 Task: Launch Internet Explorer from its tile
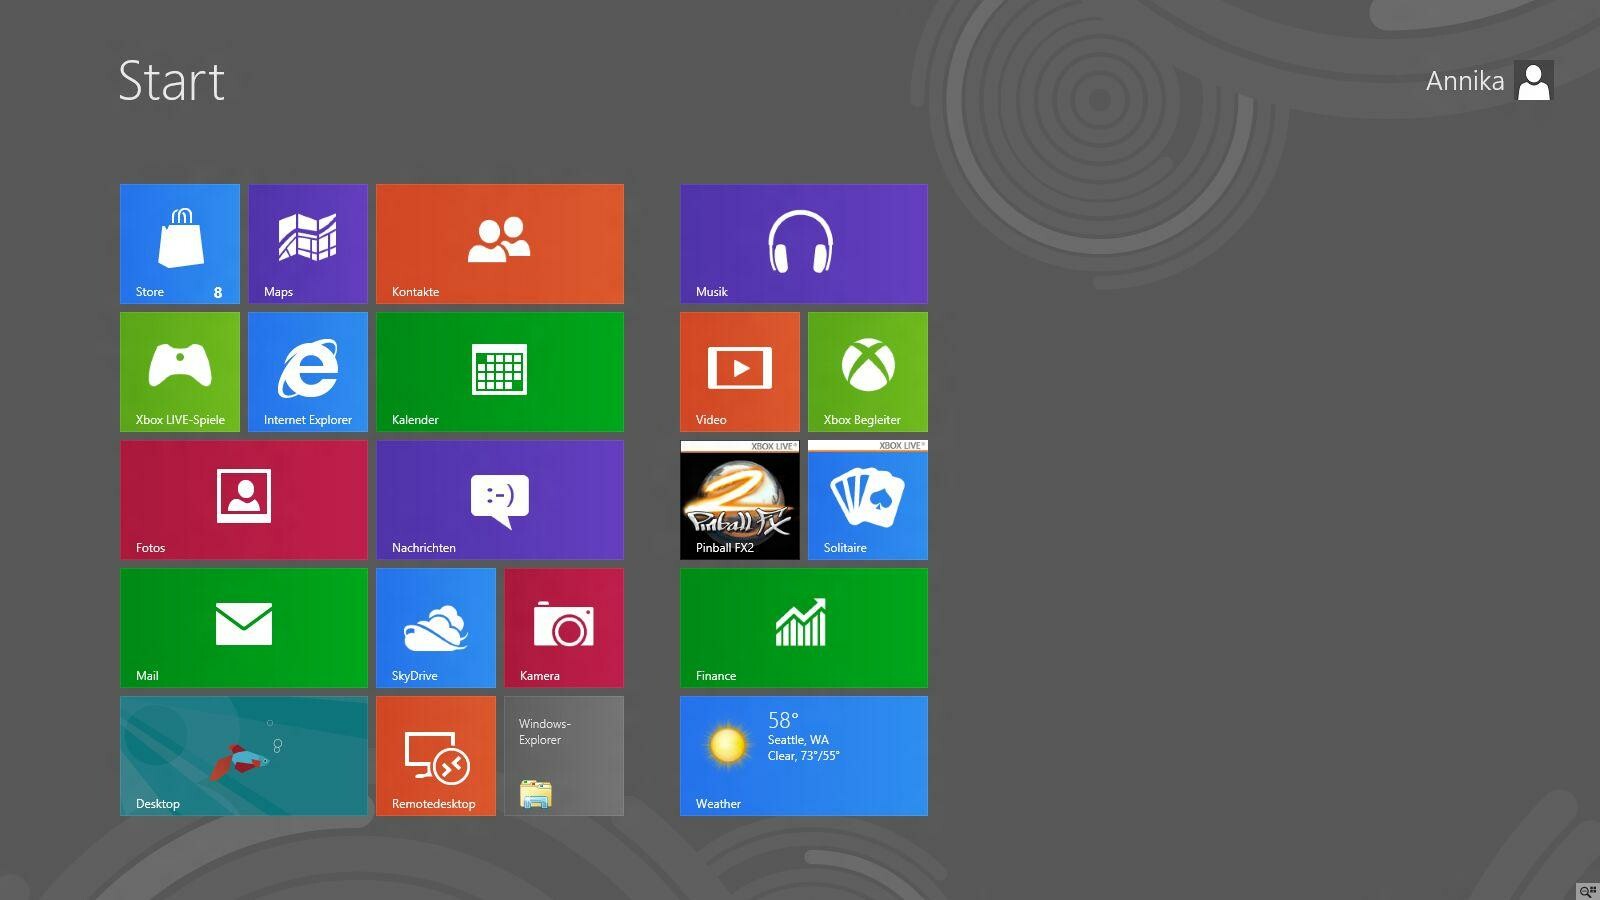(308, 371)
